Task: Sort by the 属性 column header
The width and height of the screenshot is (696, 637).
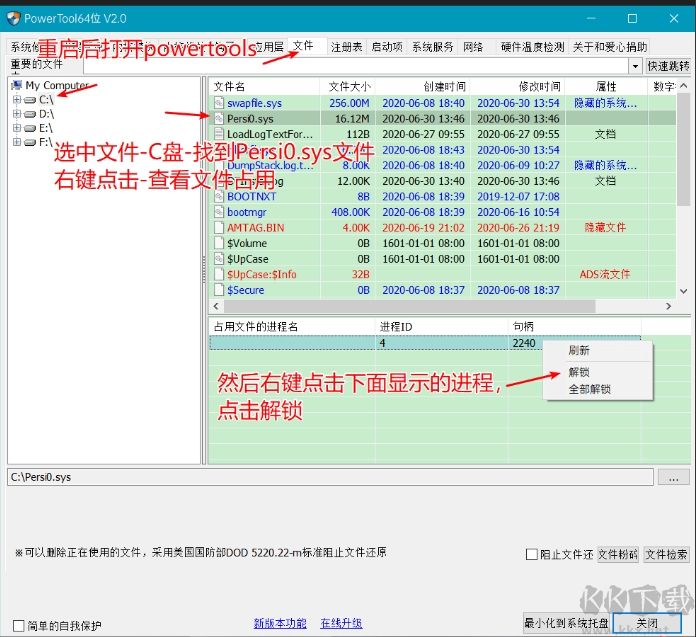Action: click(605, 86)
